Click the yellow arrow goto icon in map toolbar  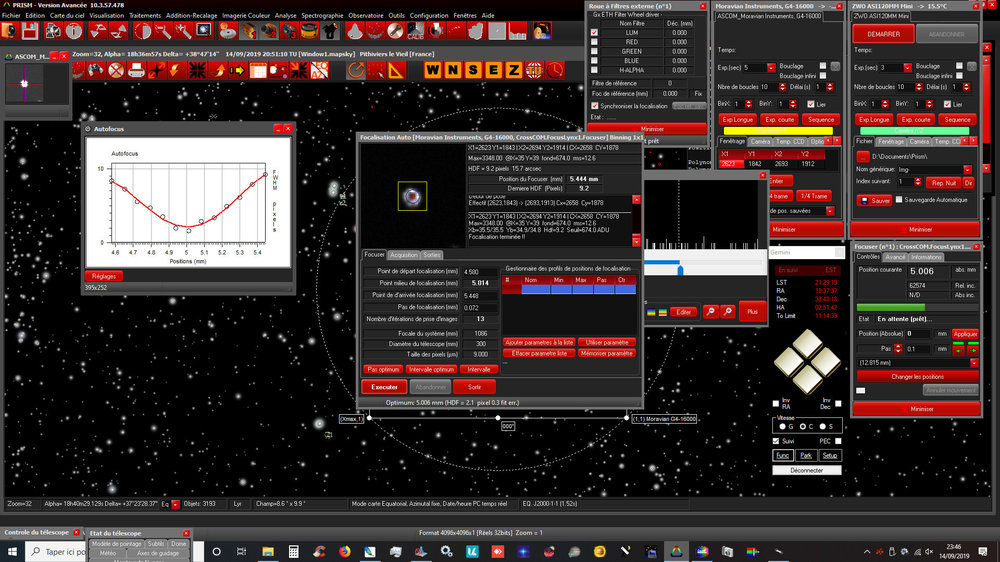237,70
